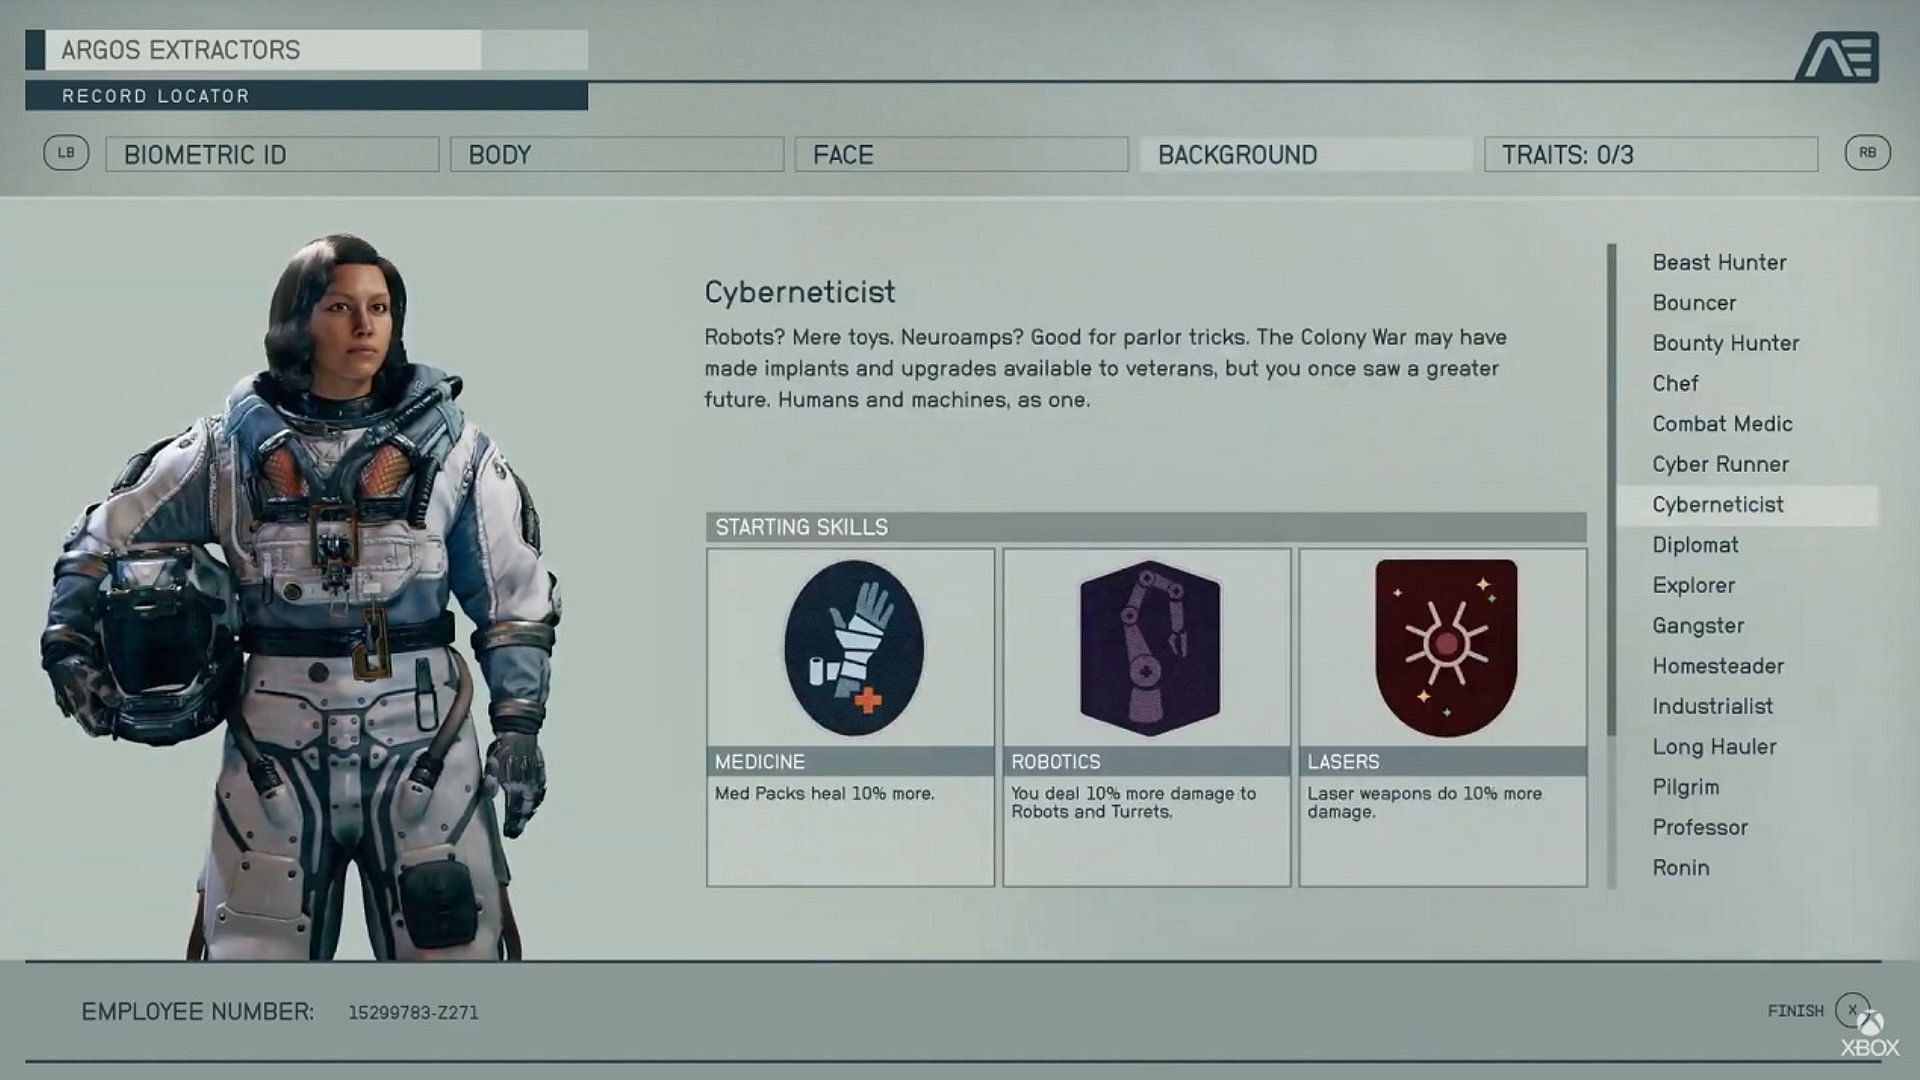Click FINISH button to confirm character
Screen dimensions: 1920x1080
pos(1813,1011)
